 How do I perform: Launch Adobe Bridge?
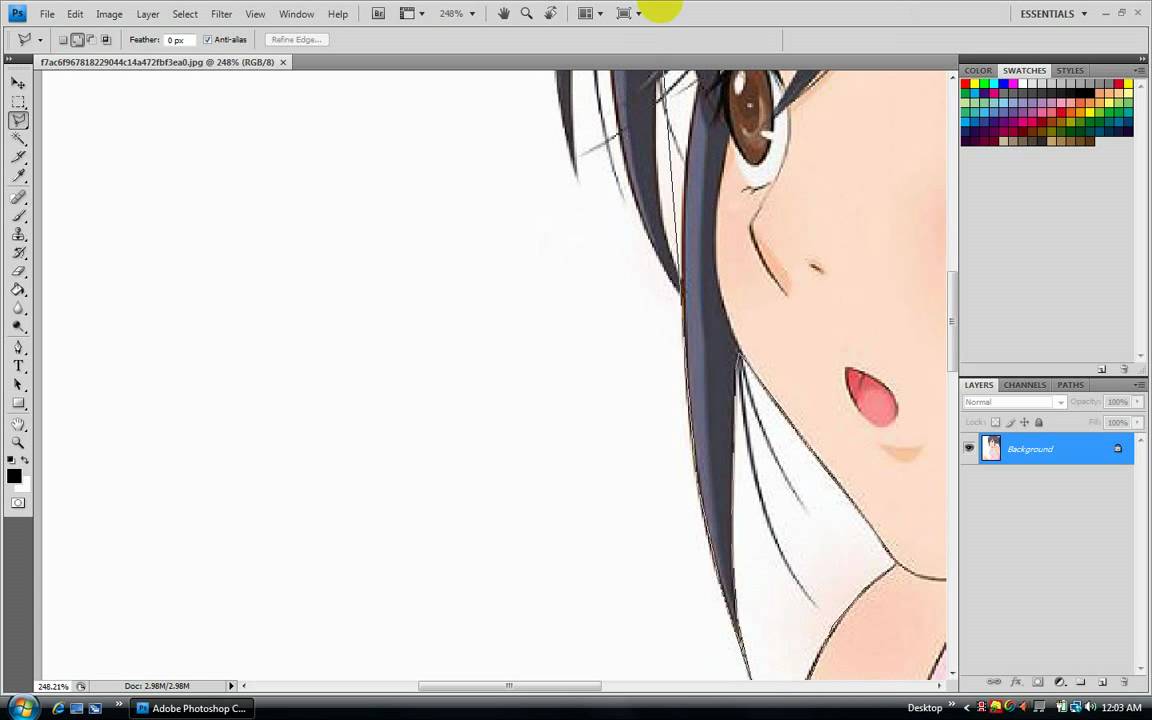tap(378, 13)
